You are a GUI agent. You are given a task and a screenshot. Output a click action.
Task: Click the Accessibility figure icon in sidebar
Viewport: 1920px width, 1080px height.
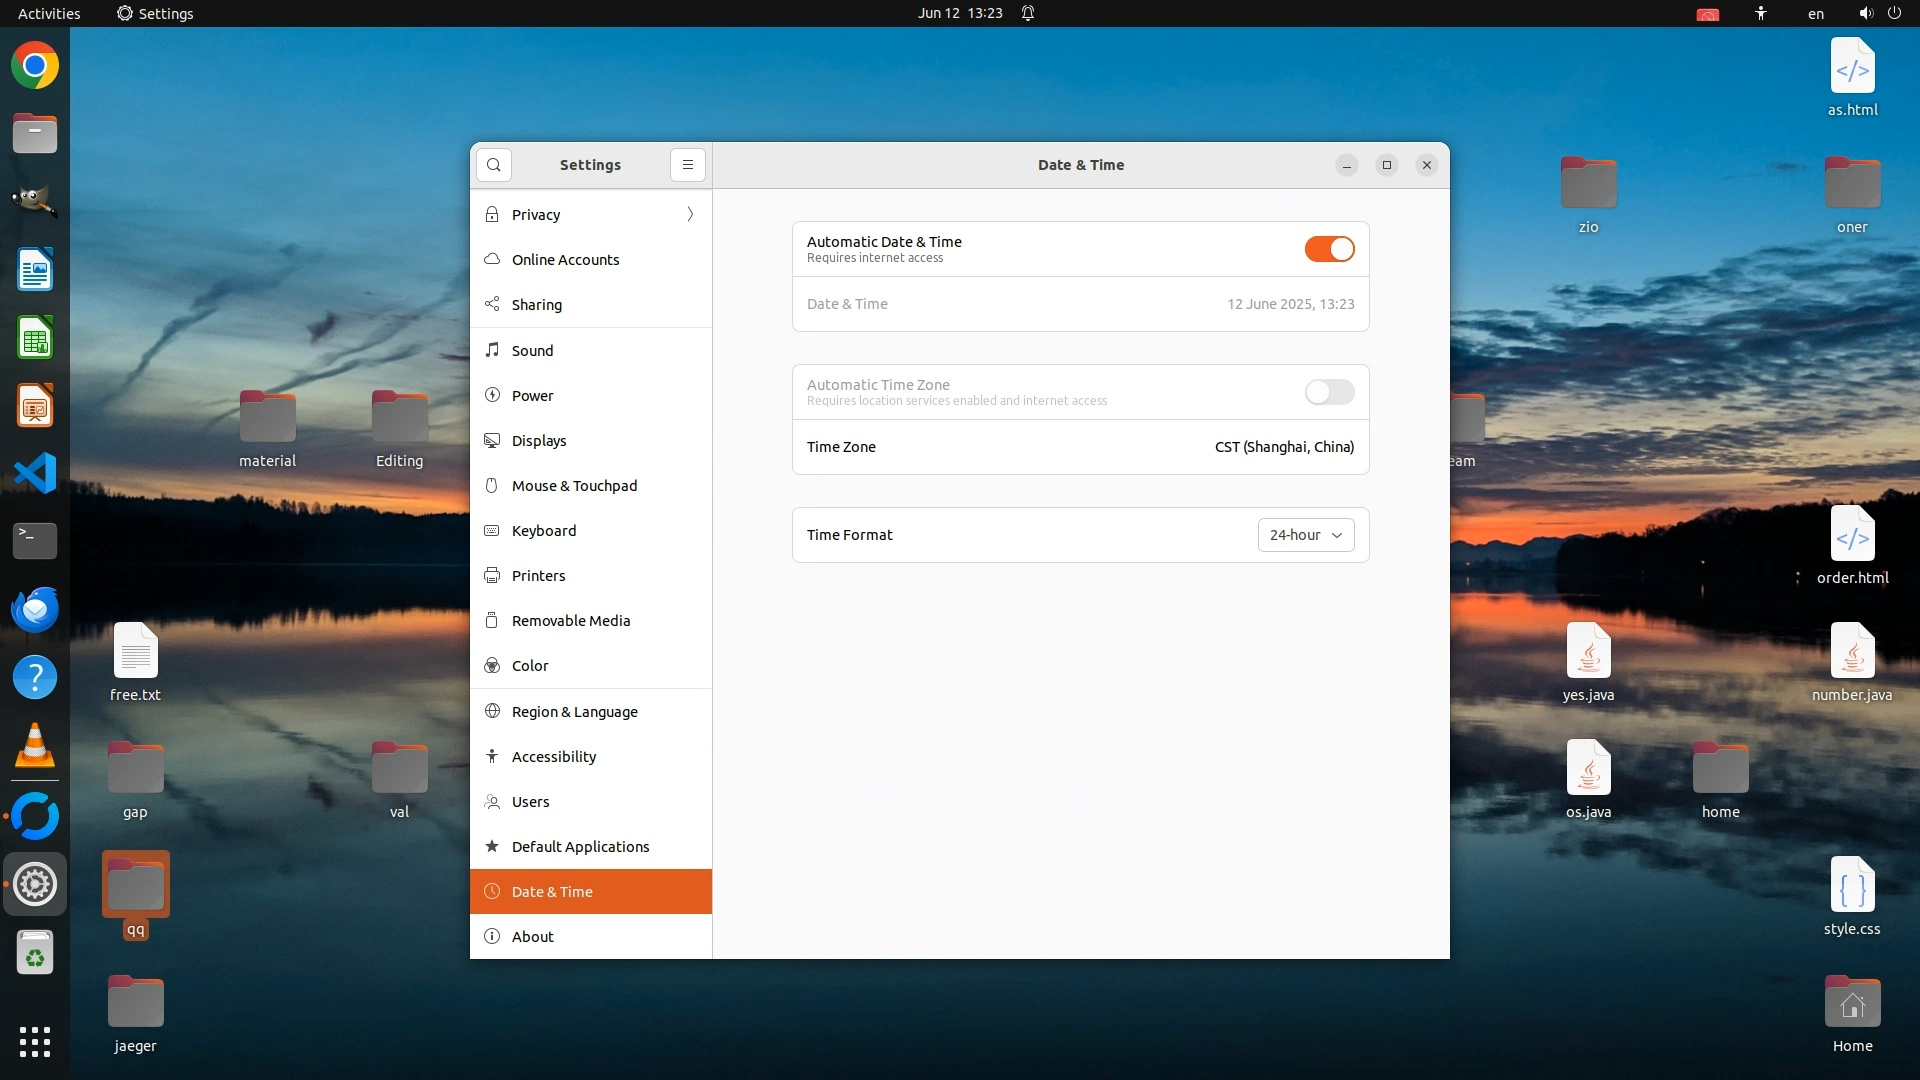coord(492,756)
